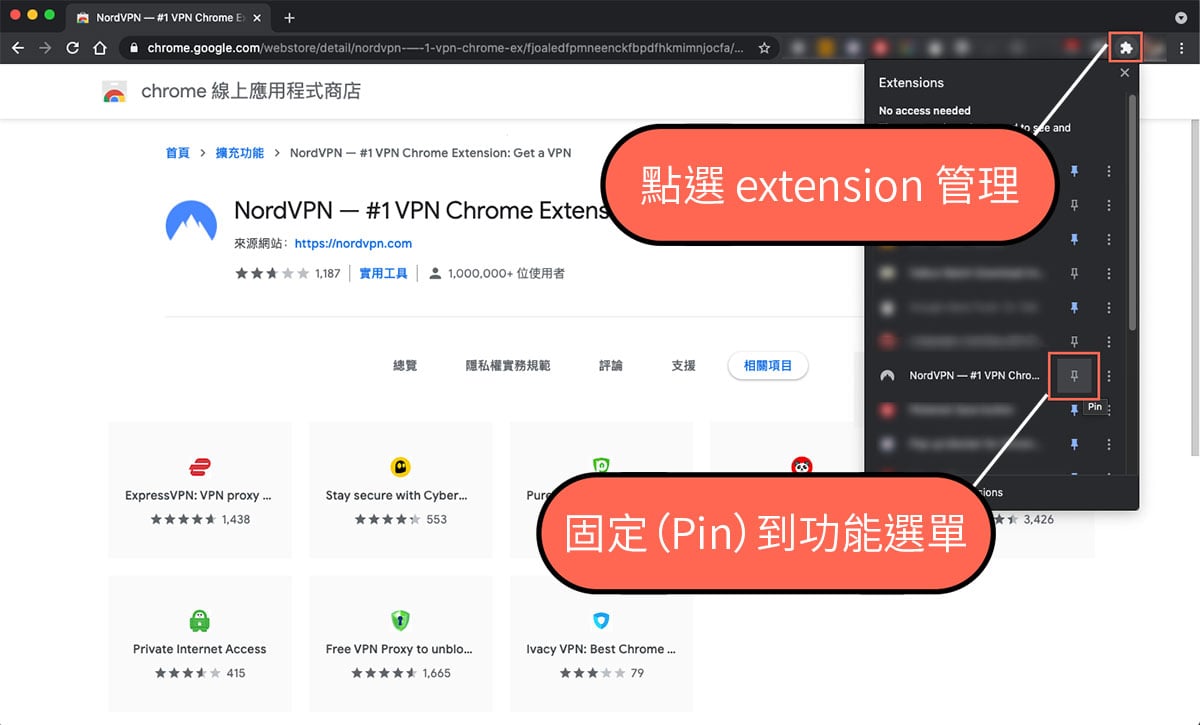Click the NordVPN extension row icon
The image size is (1200, 725).
point(886,376)
